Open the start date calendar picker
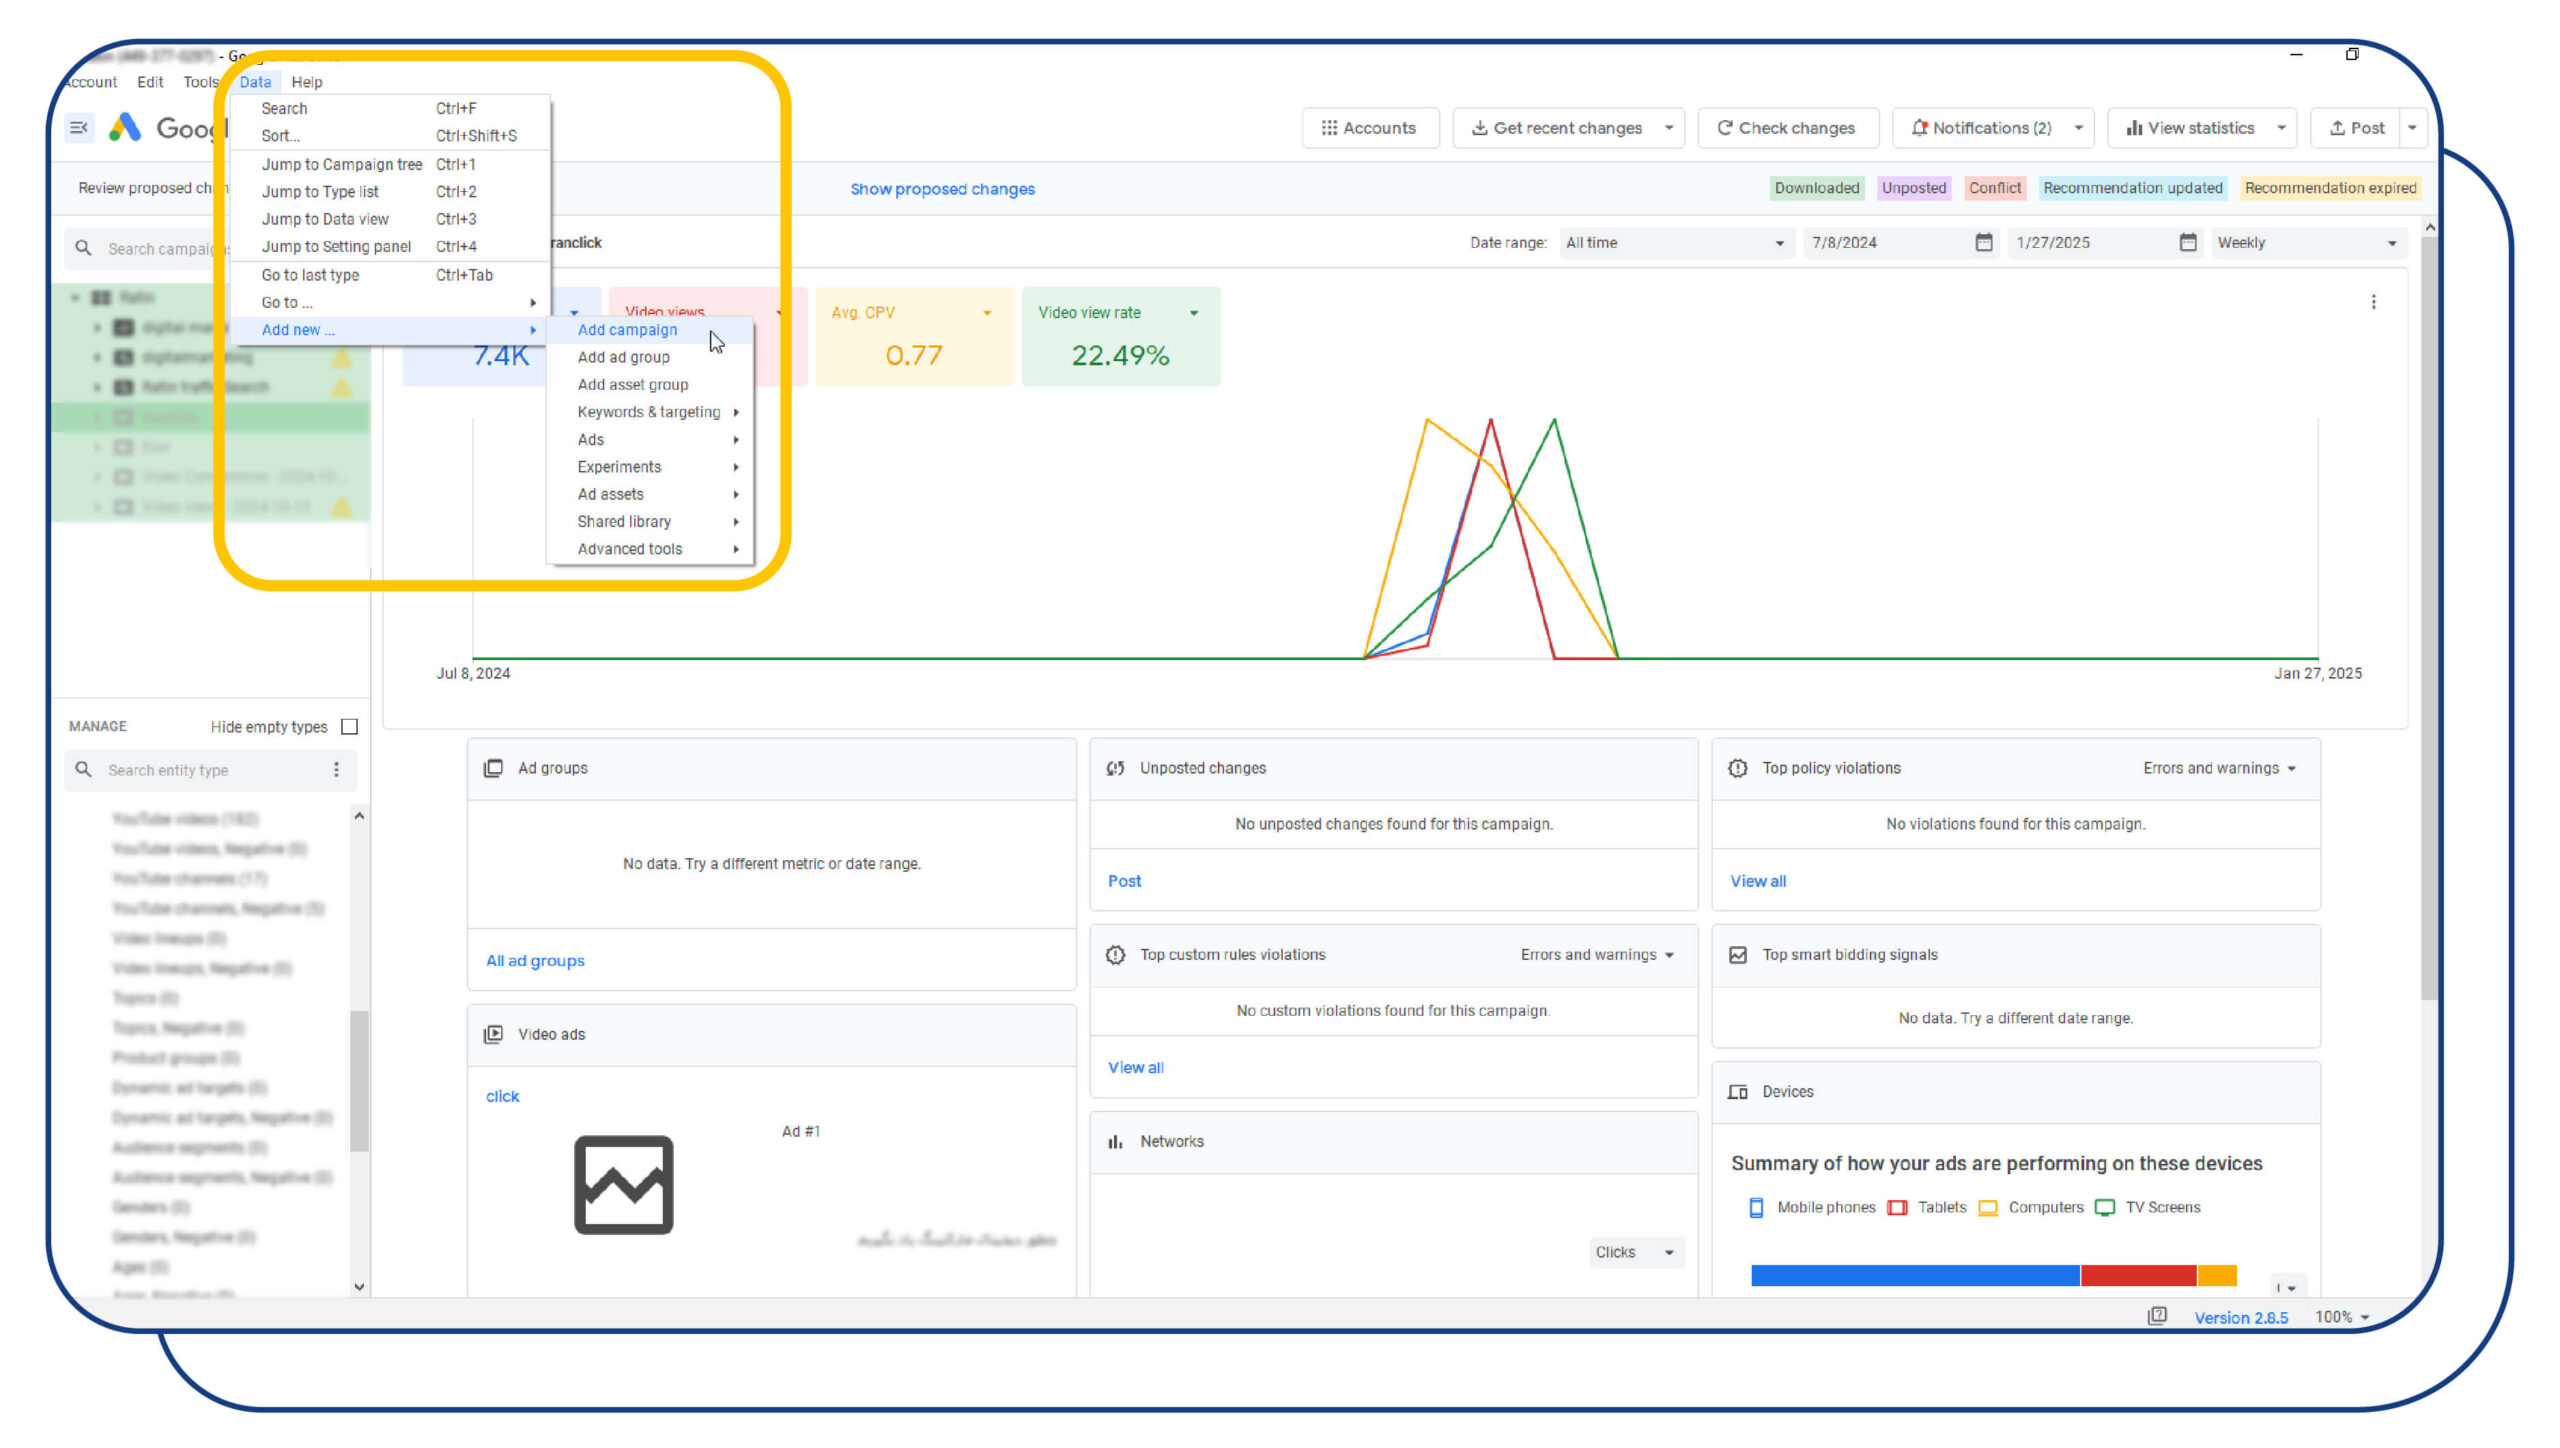 [x=1984, y=242]
